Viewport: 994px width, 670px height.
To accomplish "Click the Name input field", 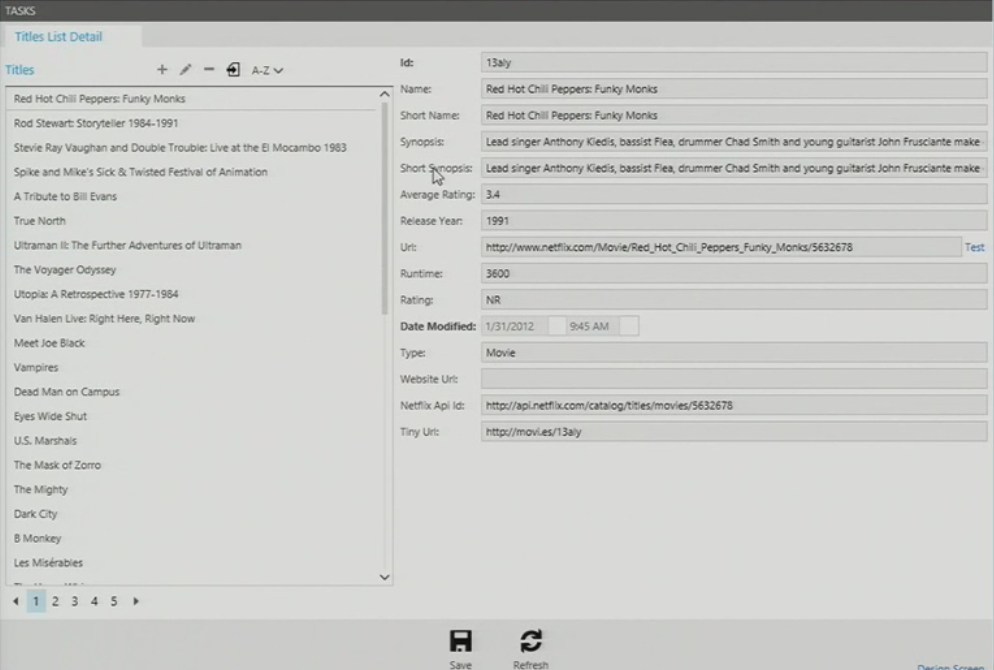I will coord(733,89).
